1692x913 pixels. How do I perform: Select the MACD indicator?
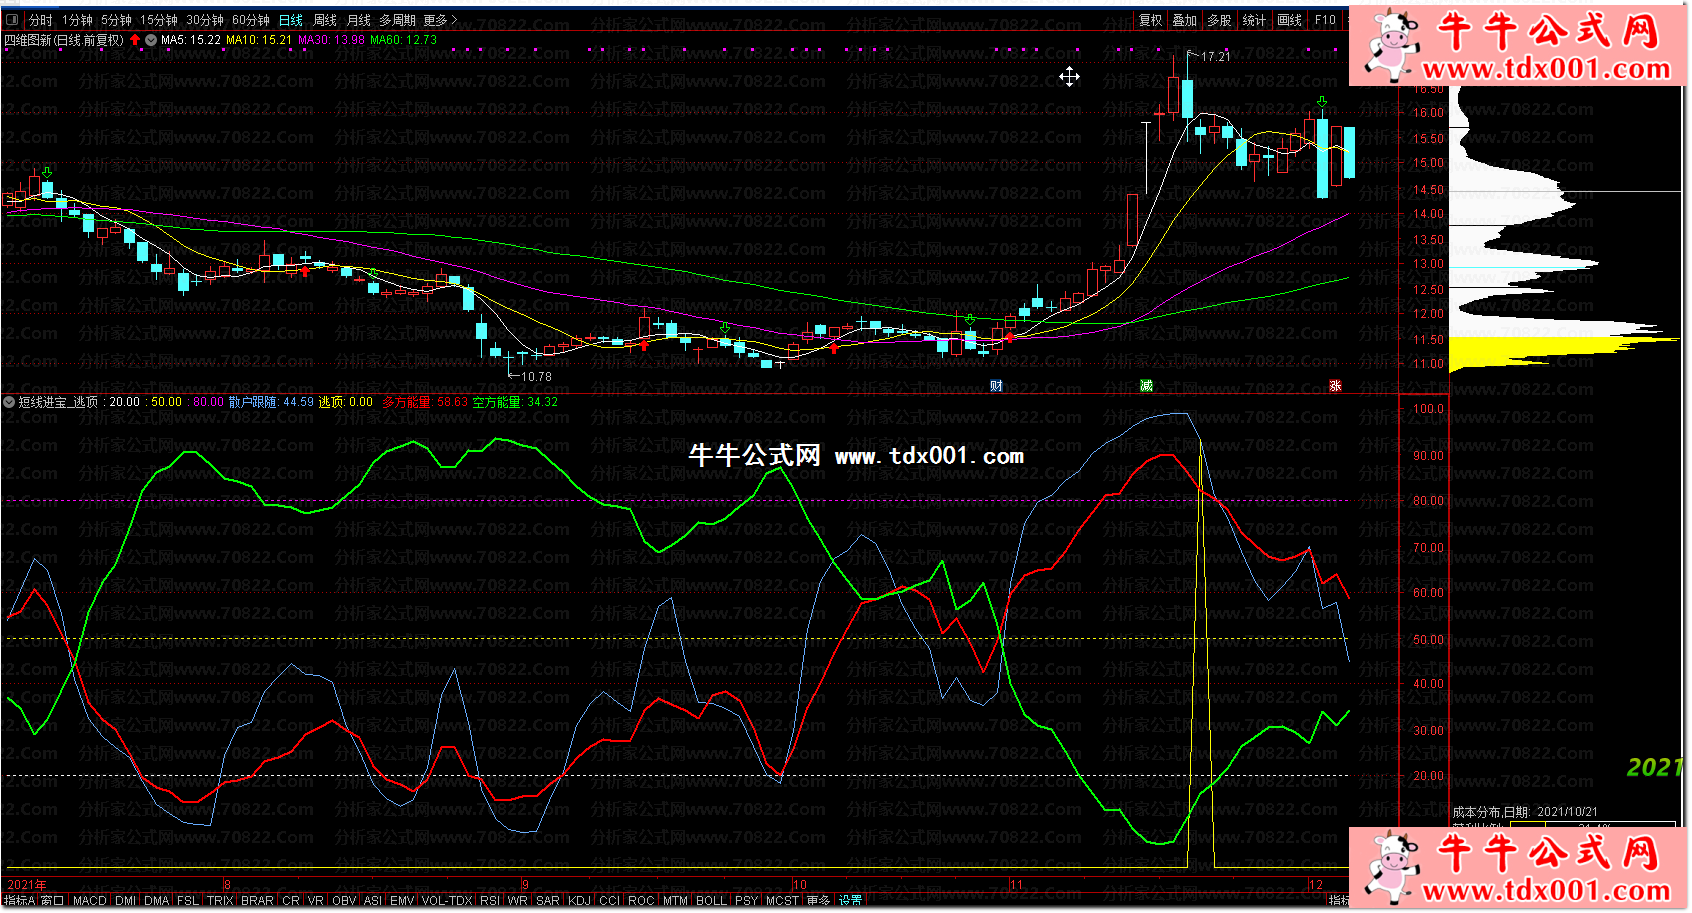(90, 901)
